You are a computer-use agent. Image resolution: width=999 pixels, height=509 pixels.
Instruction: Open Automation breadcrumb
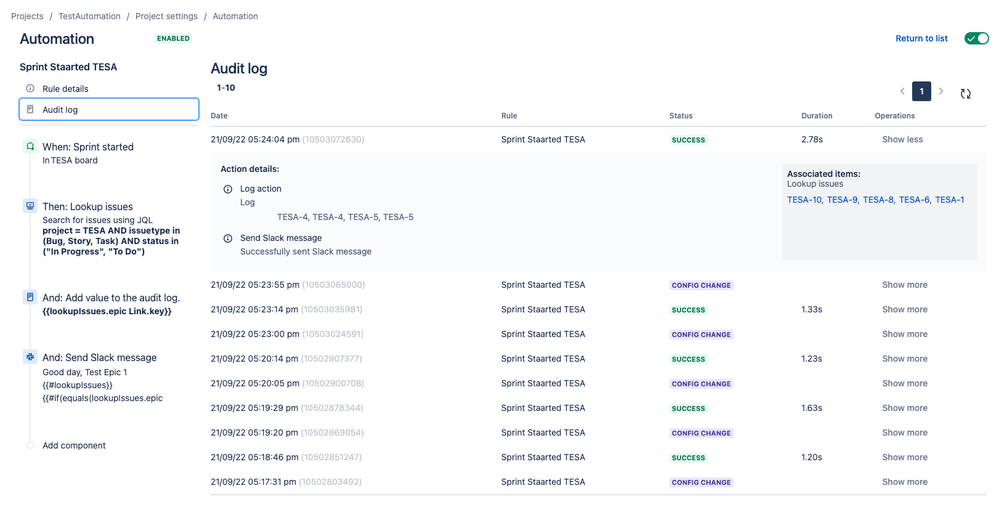[x=235, y=16]
